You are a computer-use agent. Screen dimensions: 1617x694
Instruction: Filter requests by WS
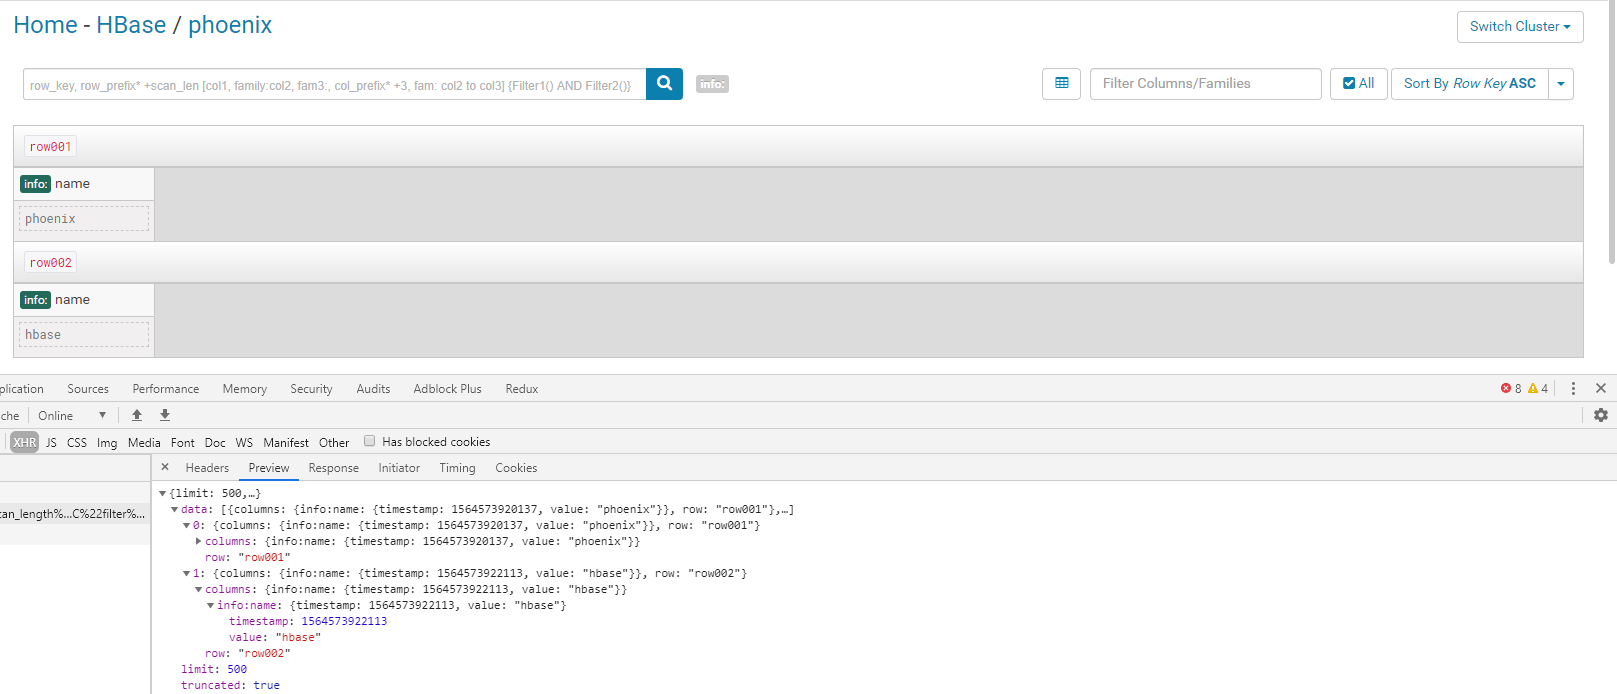point(244,442)
